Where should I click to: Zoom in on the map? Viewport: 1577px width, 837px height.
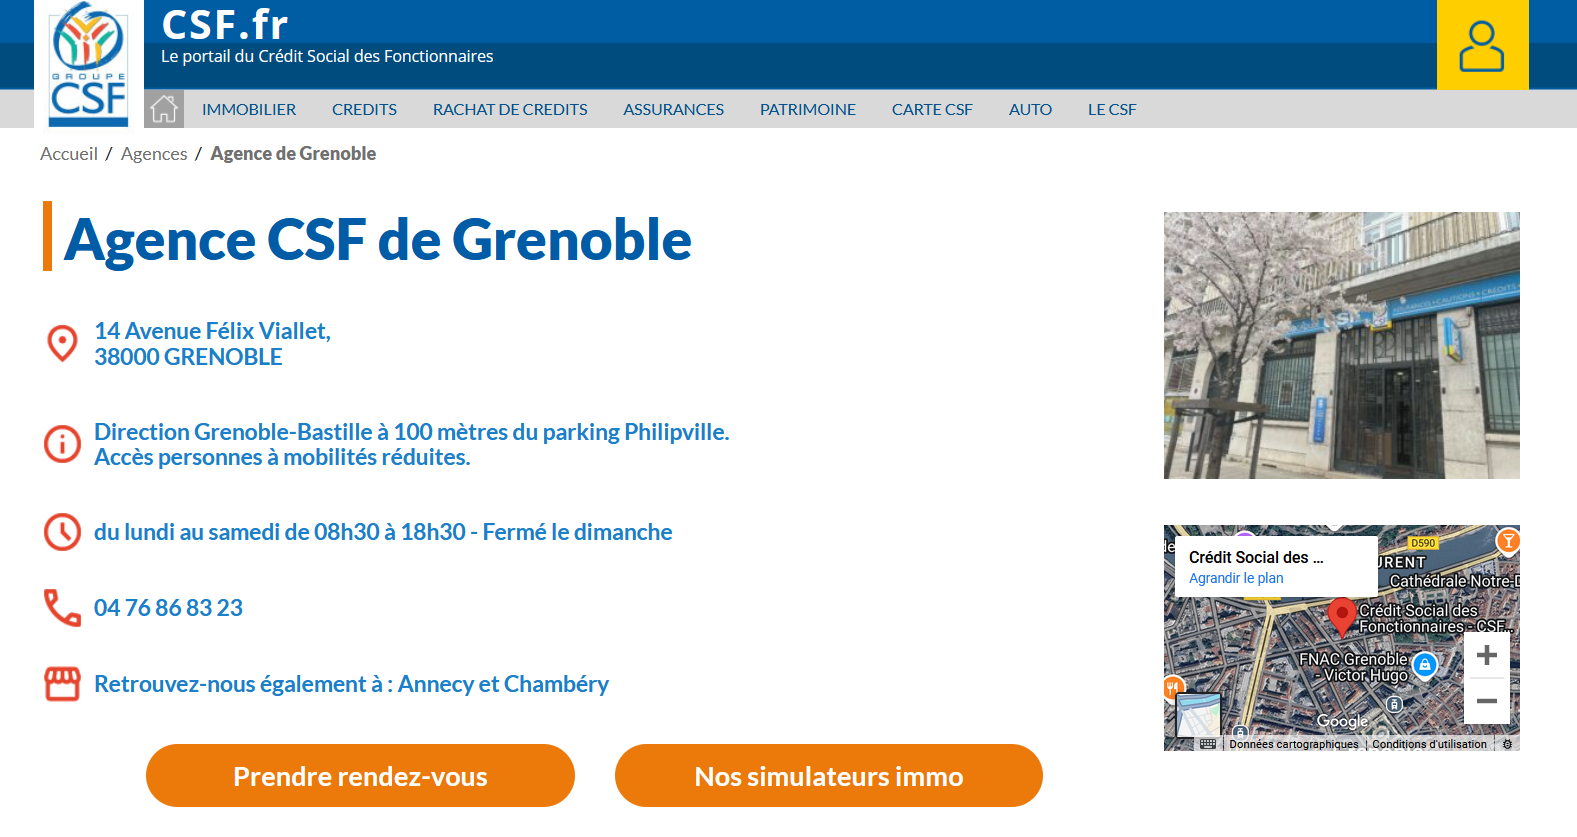[x=1486, y=655]
